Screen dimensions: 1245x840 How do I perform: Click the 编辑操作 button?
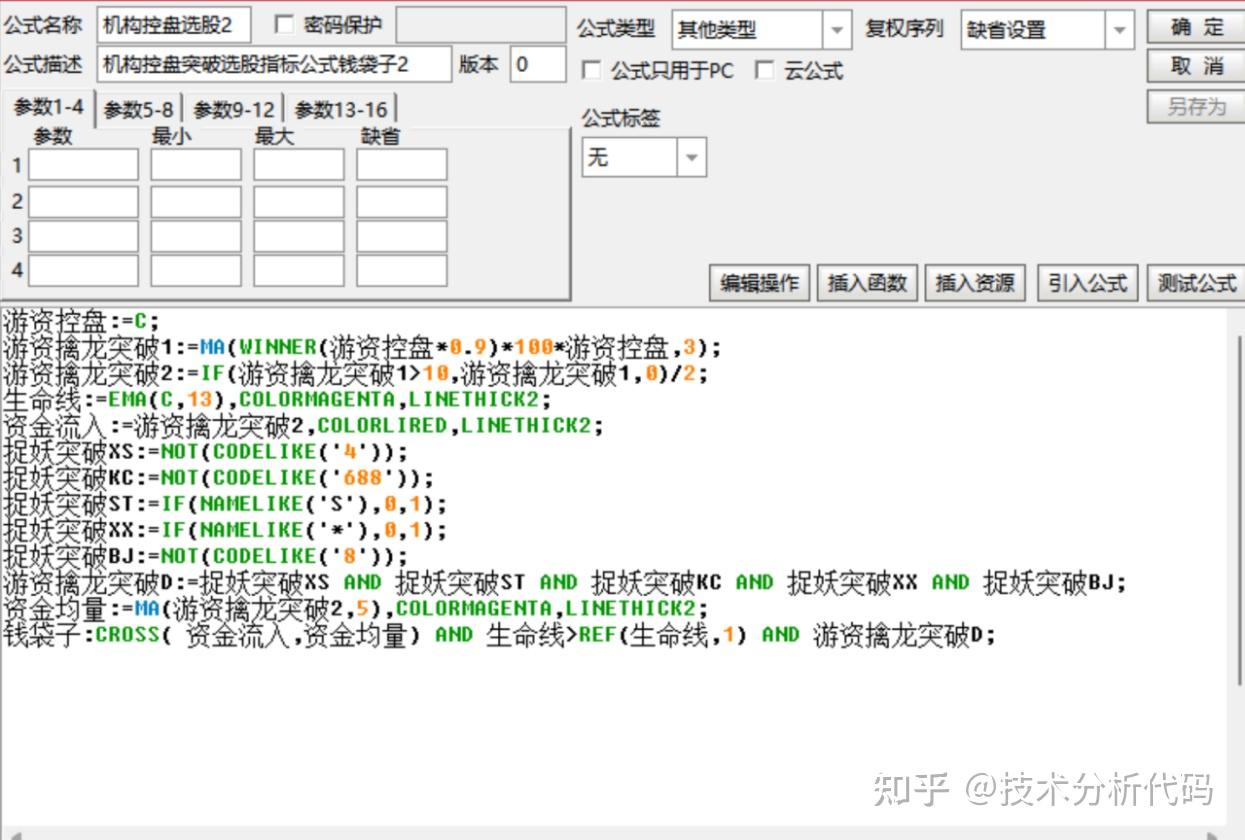pos(760,283)
